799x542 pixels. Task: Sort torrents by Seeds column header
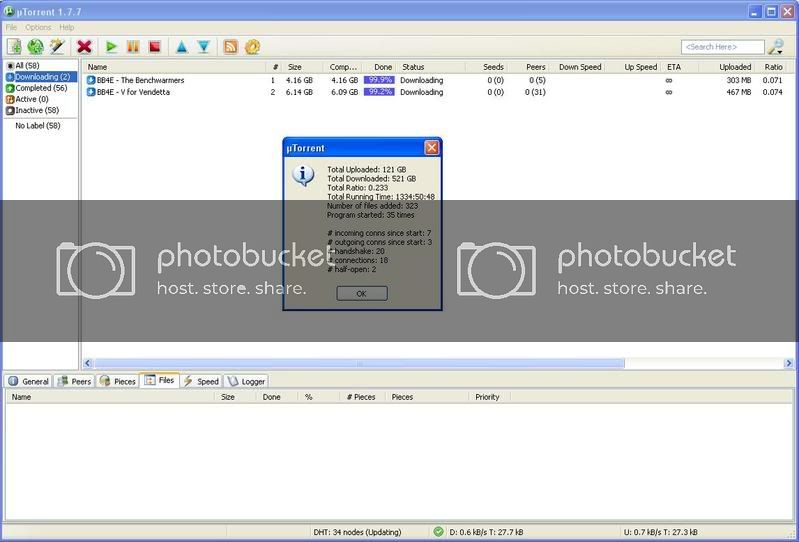point(486,67)
